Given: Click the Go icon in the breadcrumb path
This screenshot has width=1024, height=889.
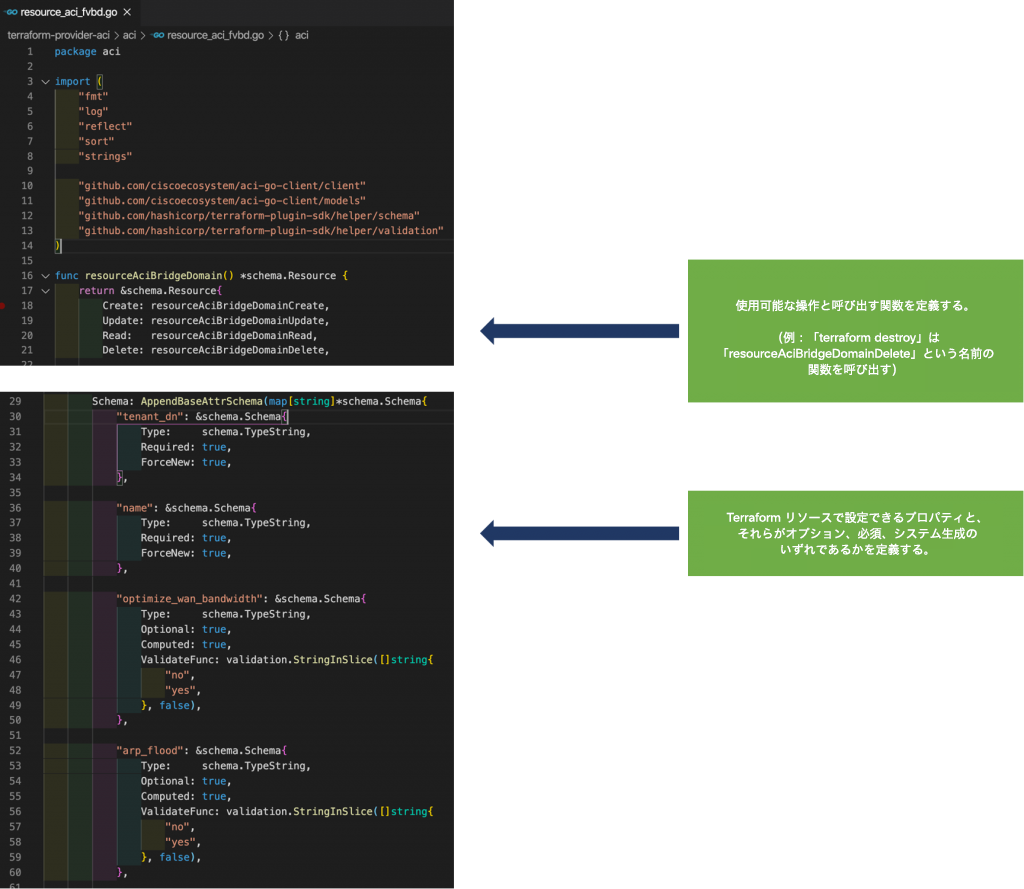Looking at the screenshot, I should 158,35.
